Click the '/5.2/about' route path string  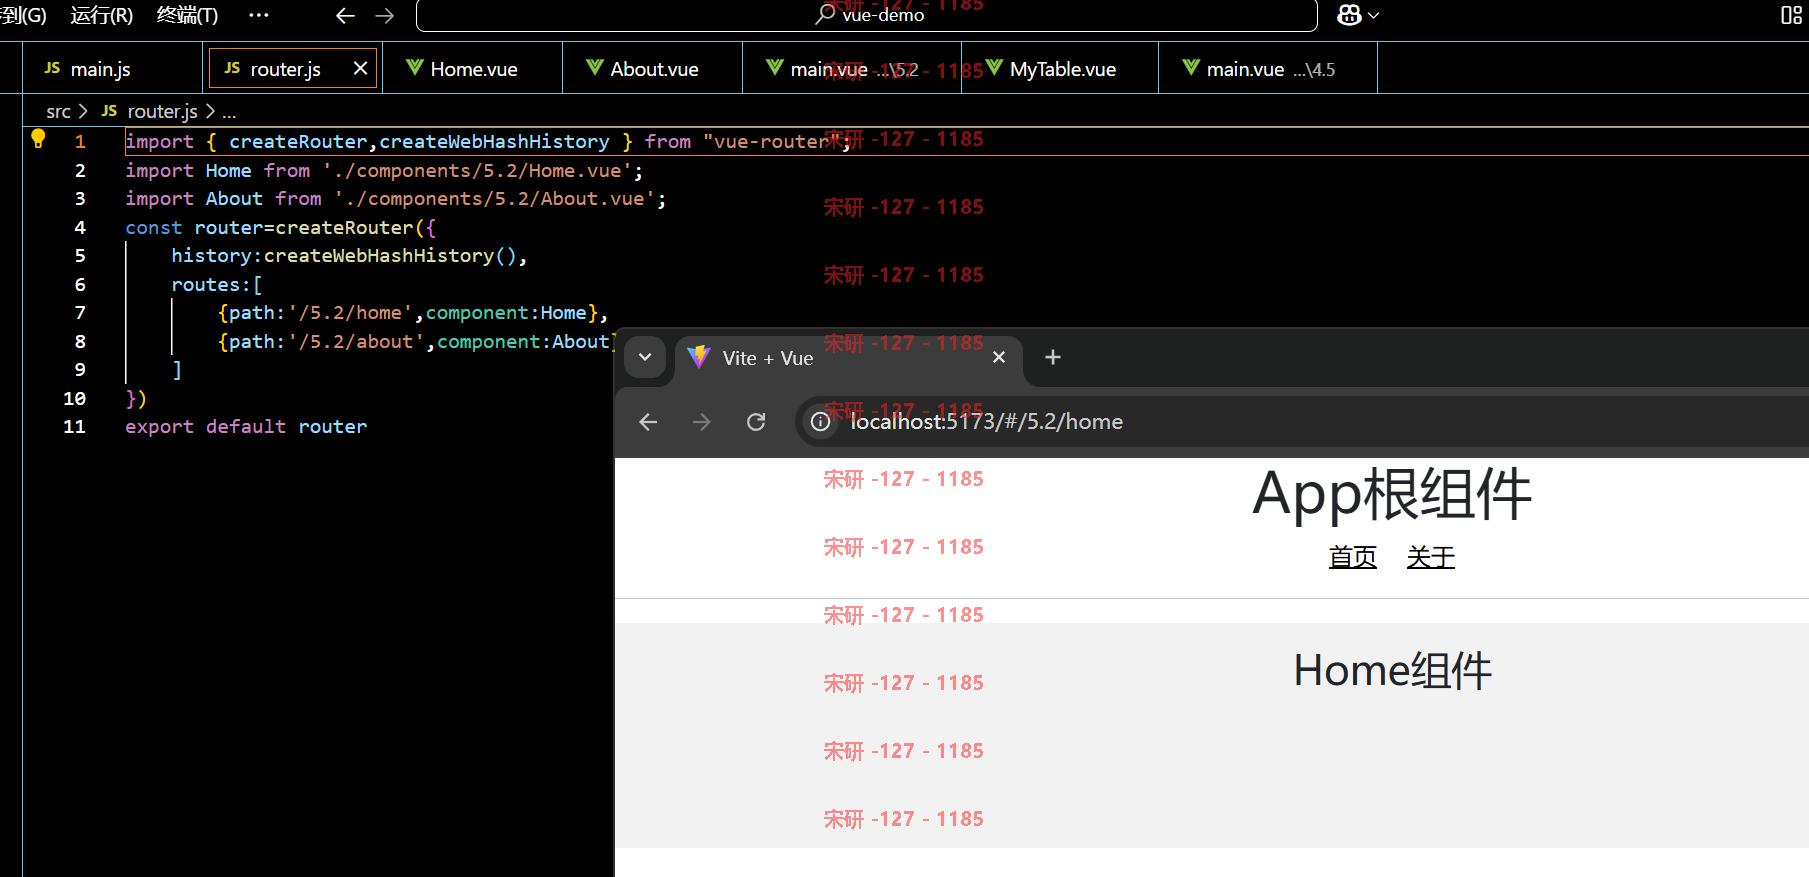pyautogui.click(x=356, y=341)
